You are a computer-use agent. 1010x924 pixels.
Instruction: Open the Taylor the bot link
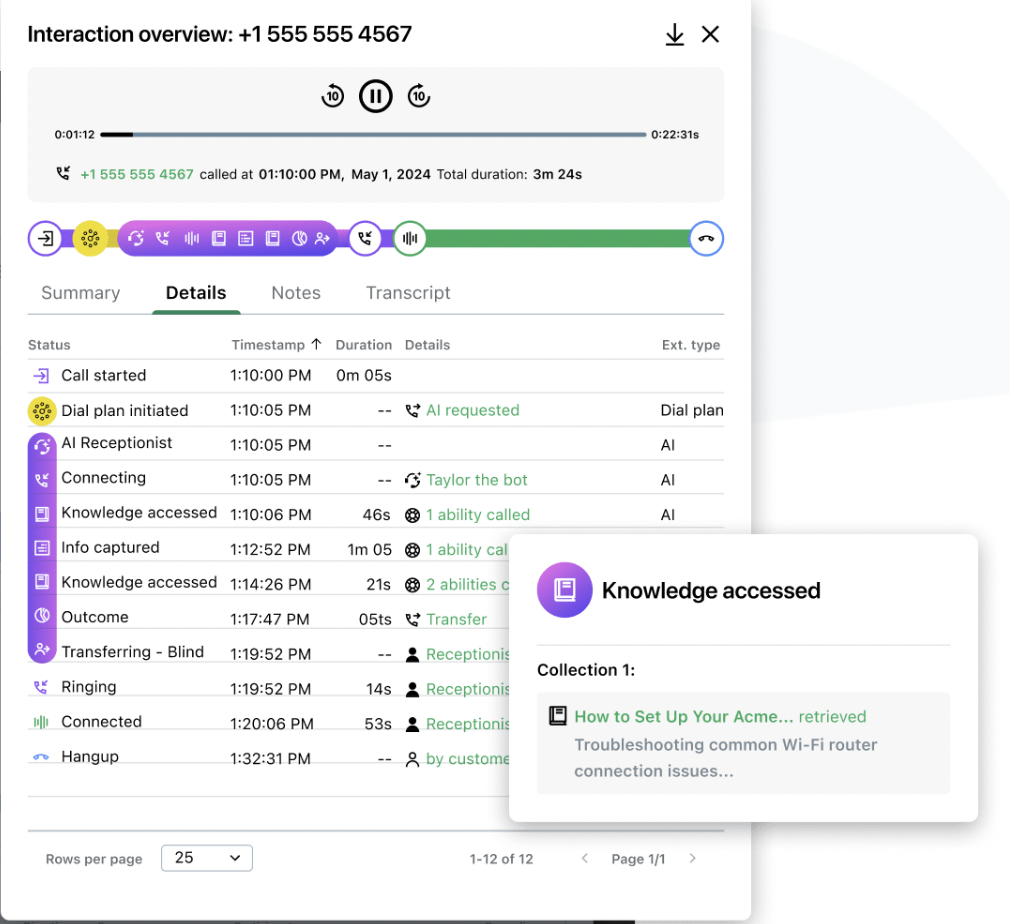pos(476,480)
